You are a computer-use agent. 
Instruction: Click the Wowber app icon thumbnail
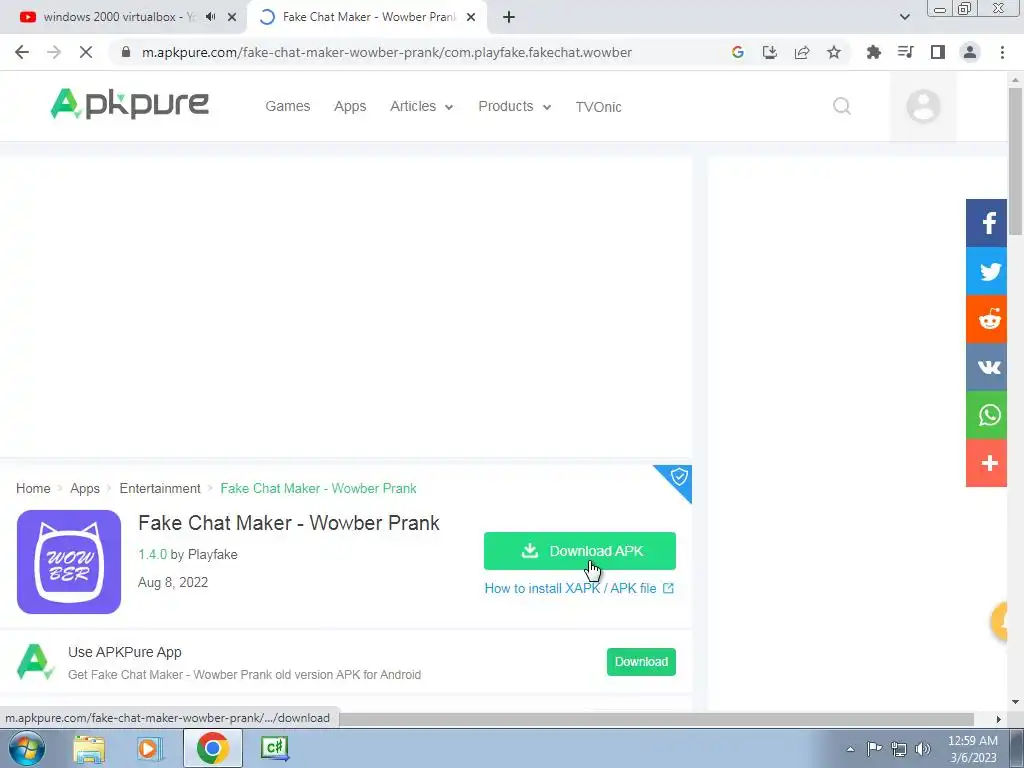tap(69, 562)
